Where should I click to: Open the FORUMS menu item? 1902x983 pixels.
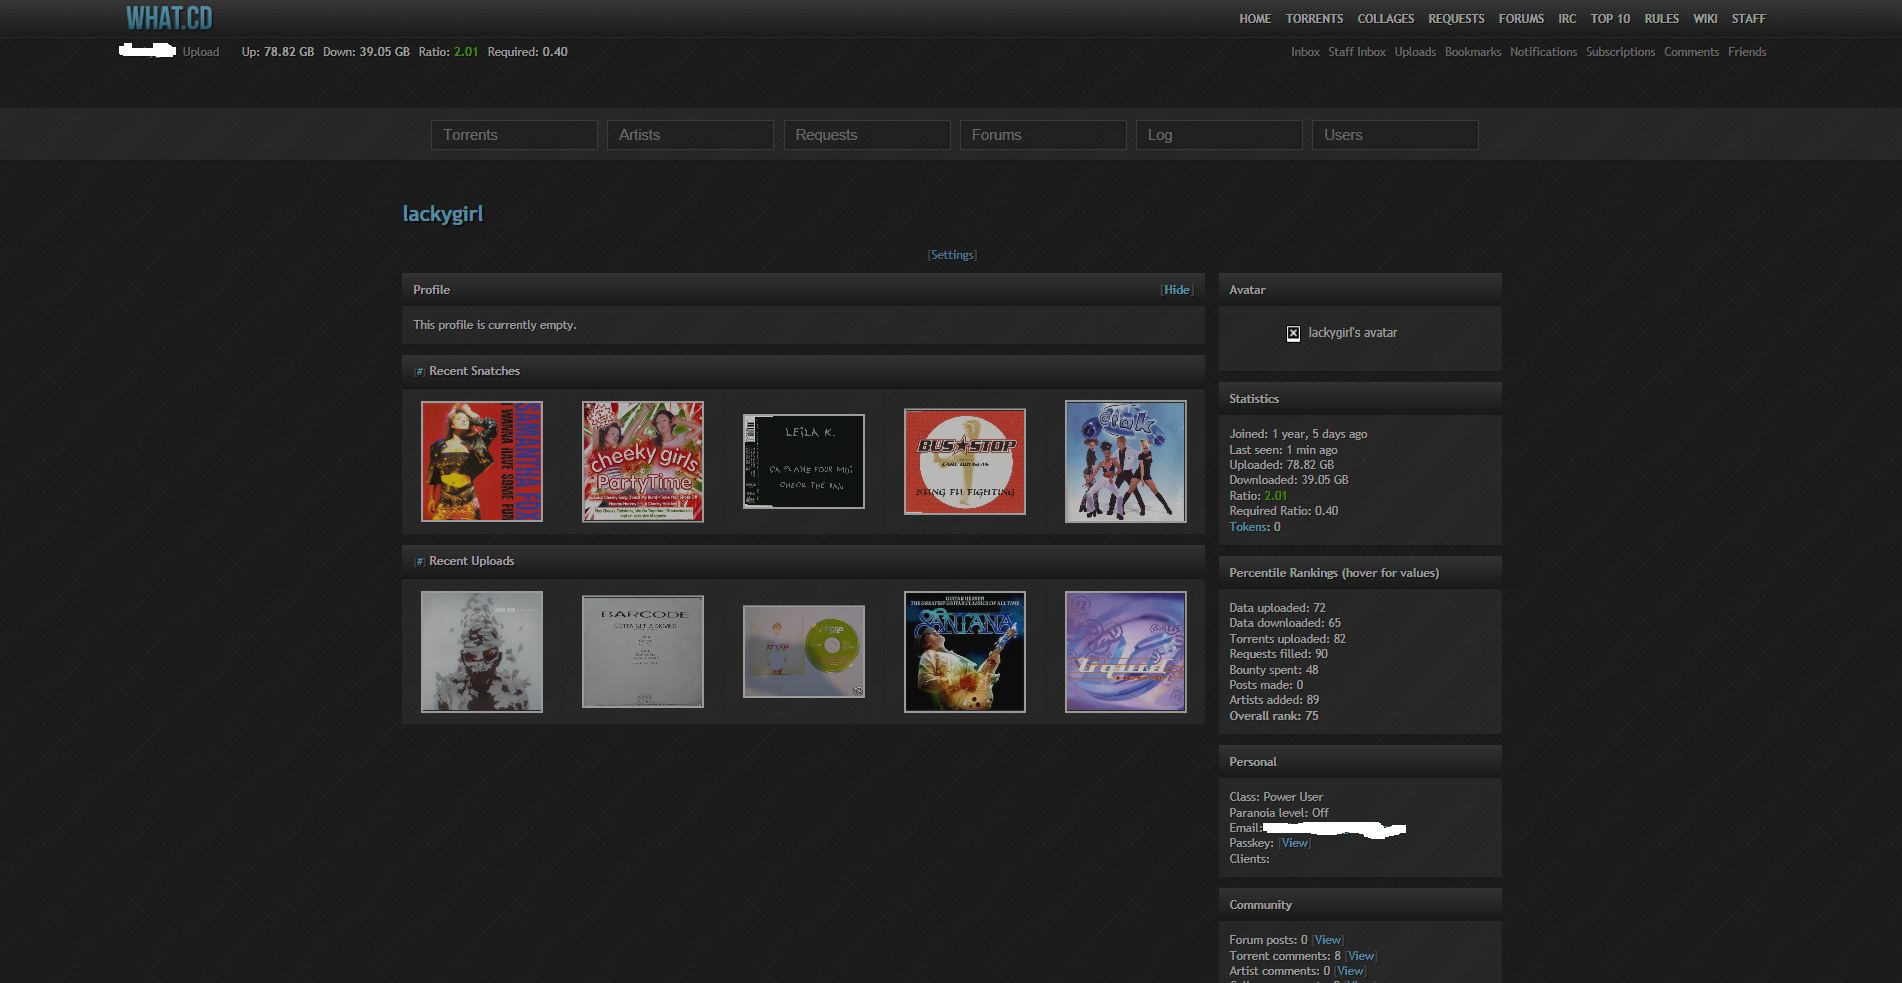[x=1521, y=19]
